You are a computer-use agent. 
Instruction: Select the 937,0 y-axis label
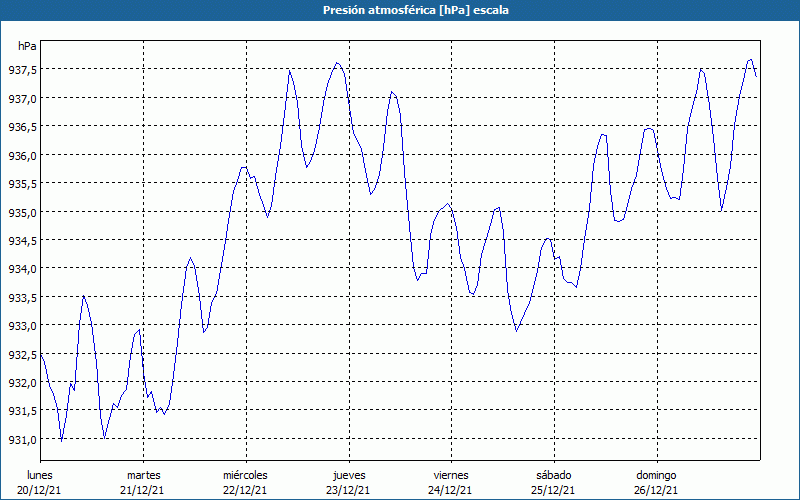(23, 98)
